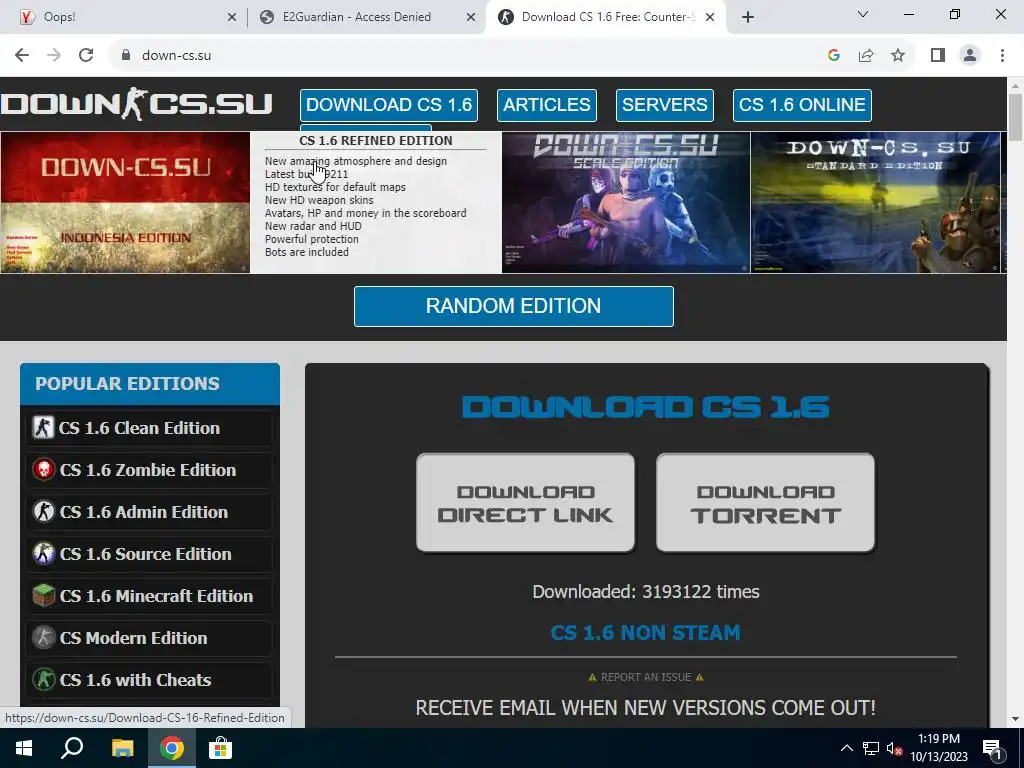This screenshot has width=1024, height=768.
Task: Click the Chrome taskbar icon
Action: pyautogui.click(x=172, y=748)
